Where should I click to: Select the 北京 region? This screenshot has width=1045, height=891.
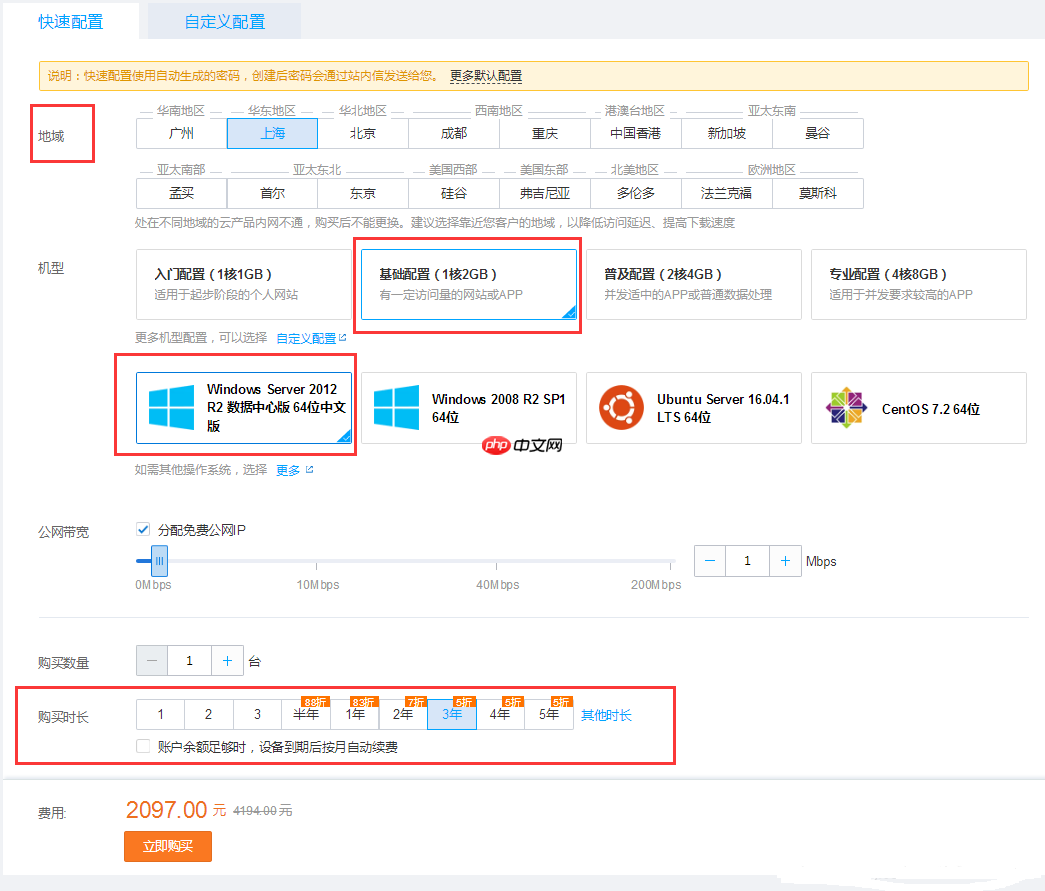[363, 133]
